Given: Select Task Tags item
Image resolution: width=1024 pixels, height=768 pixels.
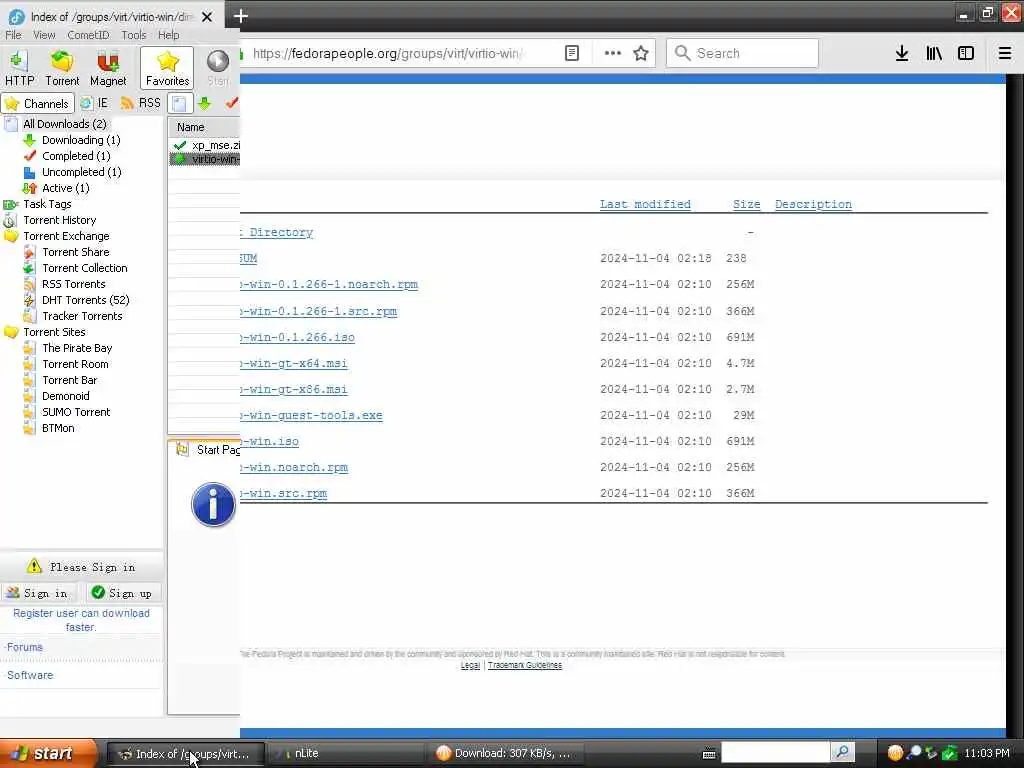Looking at the screenshot, I should click(47, 204).
